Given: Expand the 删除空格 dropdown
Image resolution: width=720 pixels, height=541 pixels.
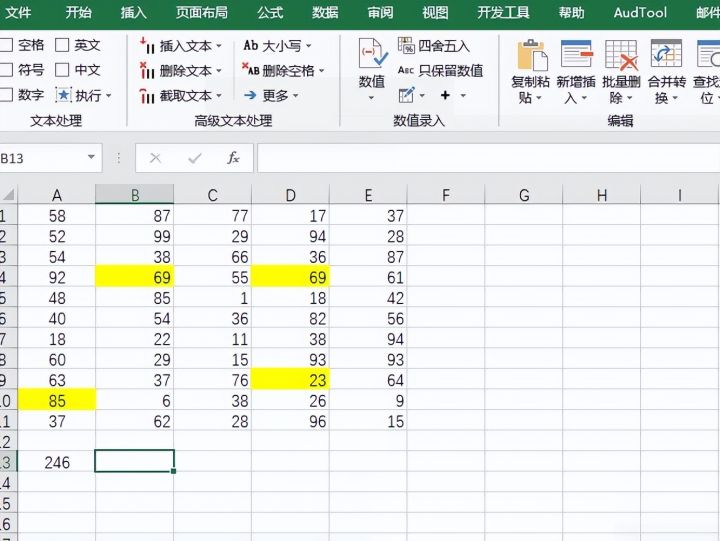Looking at the screenshot, I should pos(321,71).
